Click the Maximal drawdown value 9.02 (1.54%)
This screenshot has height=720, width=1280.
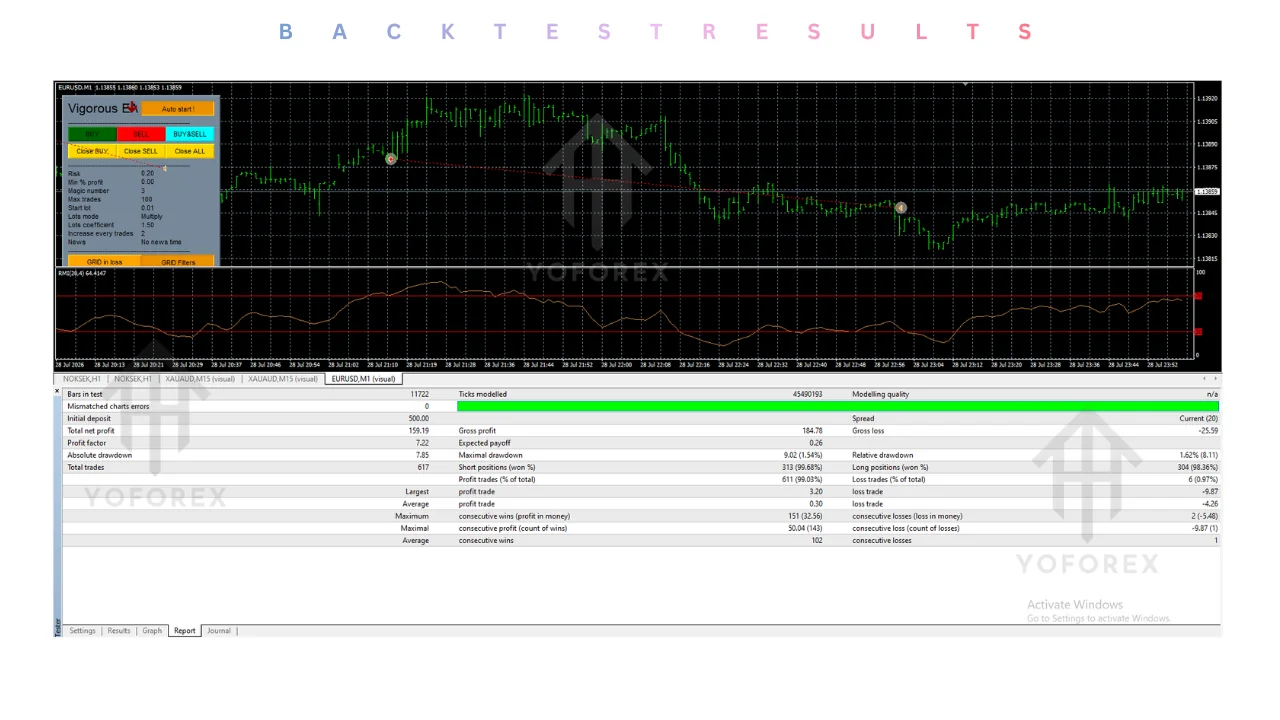coord(803,455)
